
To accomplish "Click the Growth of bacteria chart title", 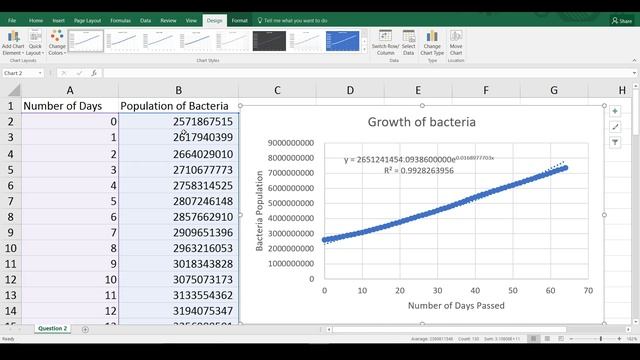I will point(422,122).
